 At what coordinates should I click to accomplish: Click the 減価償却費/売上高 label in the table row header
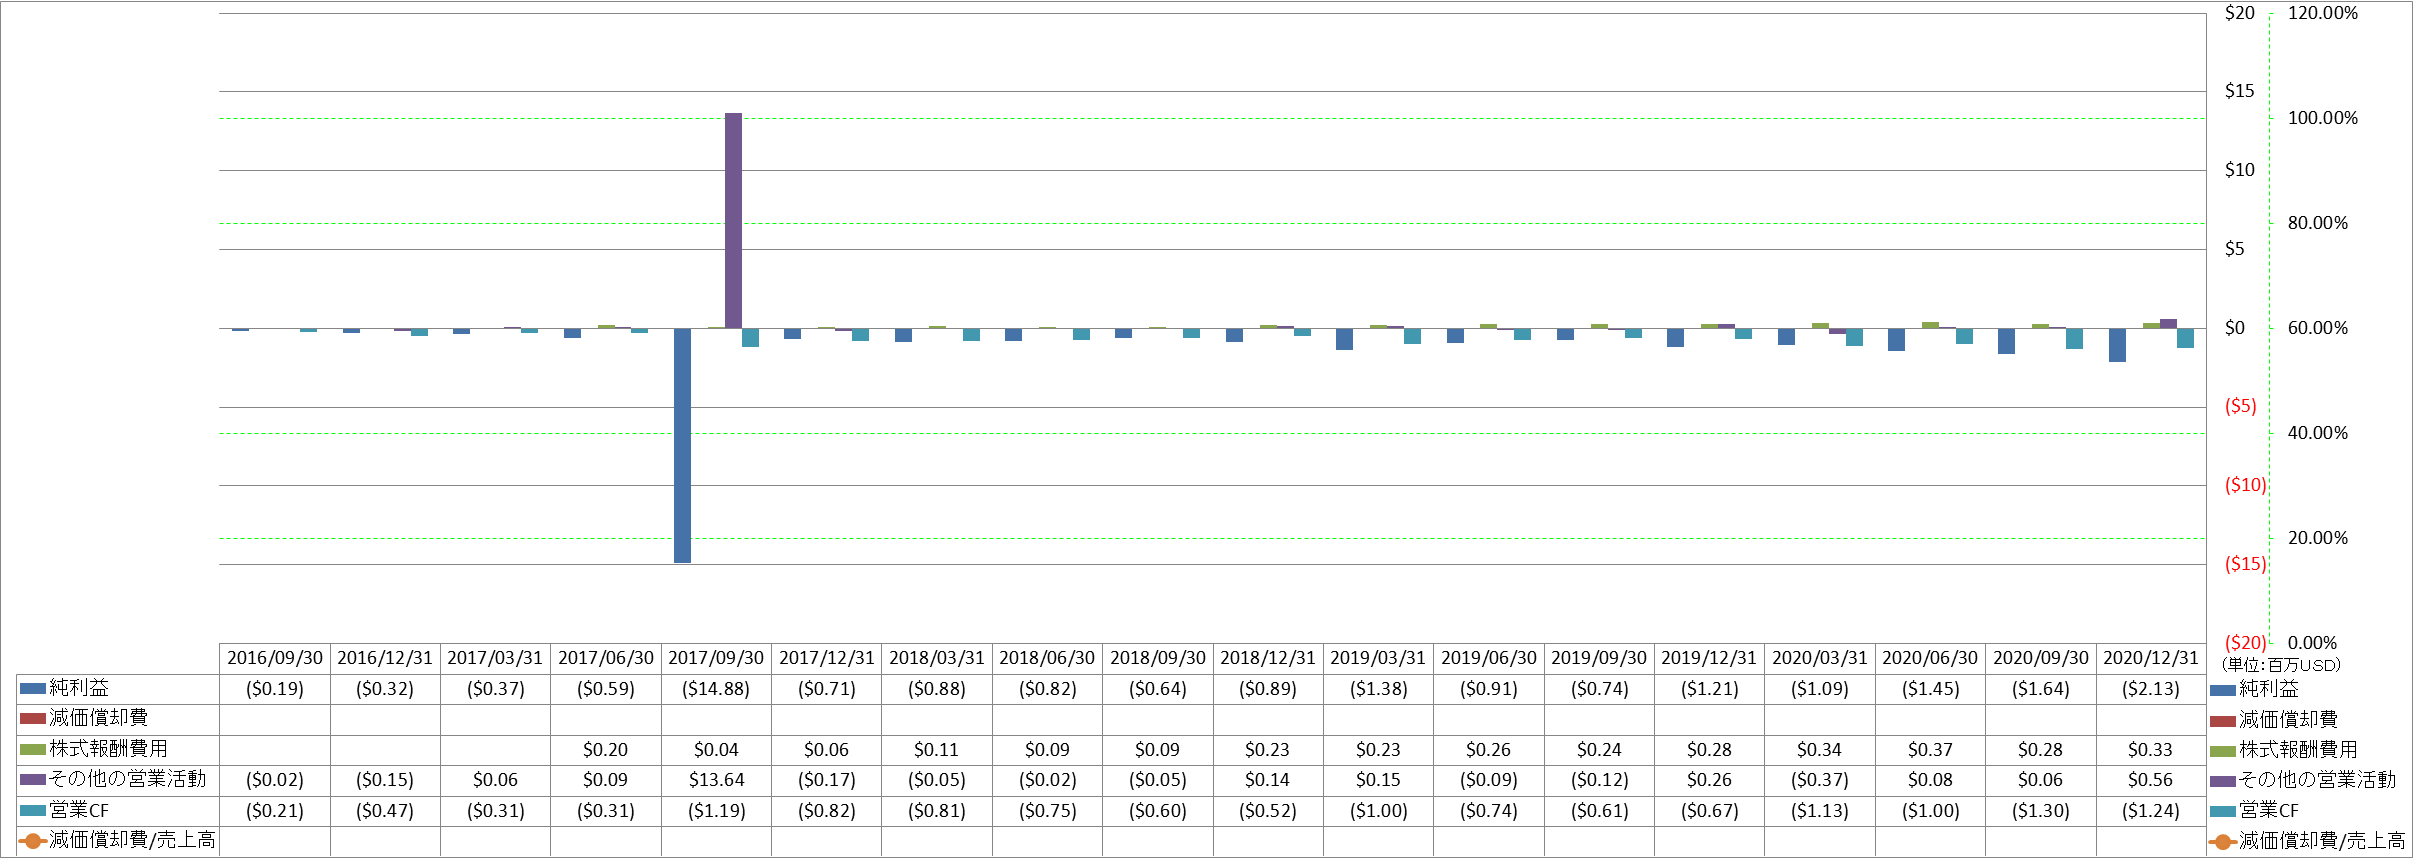pos(133,840)
